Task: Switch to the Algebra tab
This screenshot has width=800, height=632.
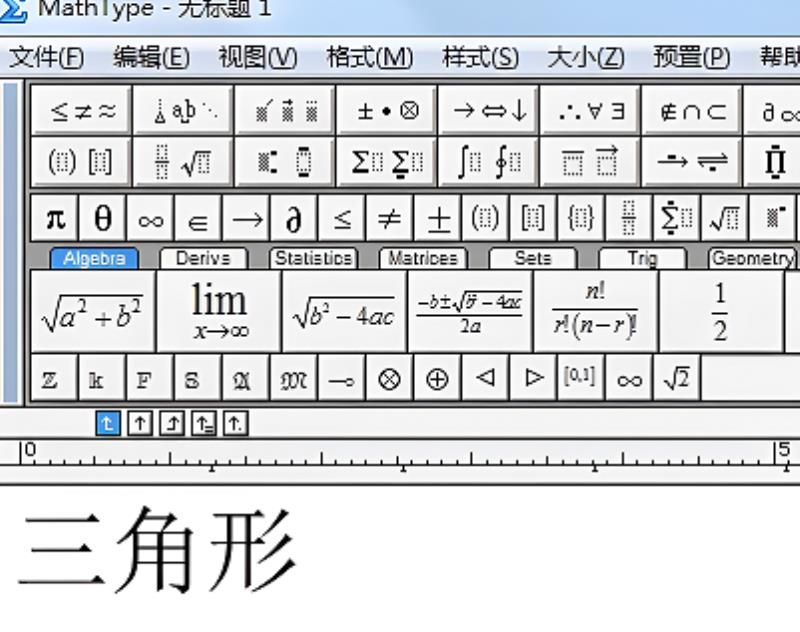Action: click(94, 258)
